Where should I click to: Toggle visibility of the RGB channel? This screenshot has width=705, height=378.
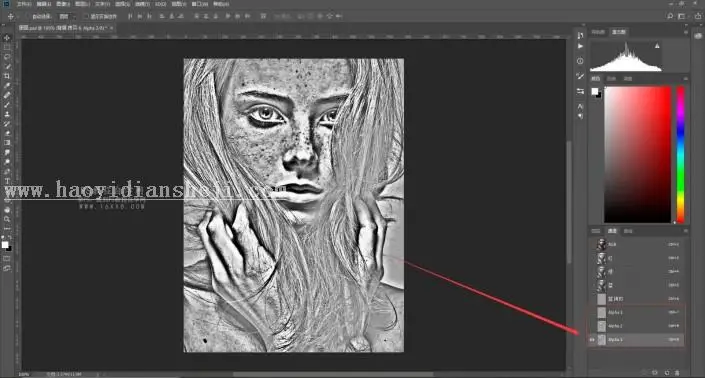pos(592,245)
